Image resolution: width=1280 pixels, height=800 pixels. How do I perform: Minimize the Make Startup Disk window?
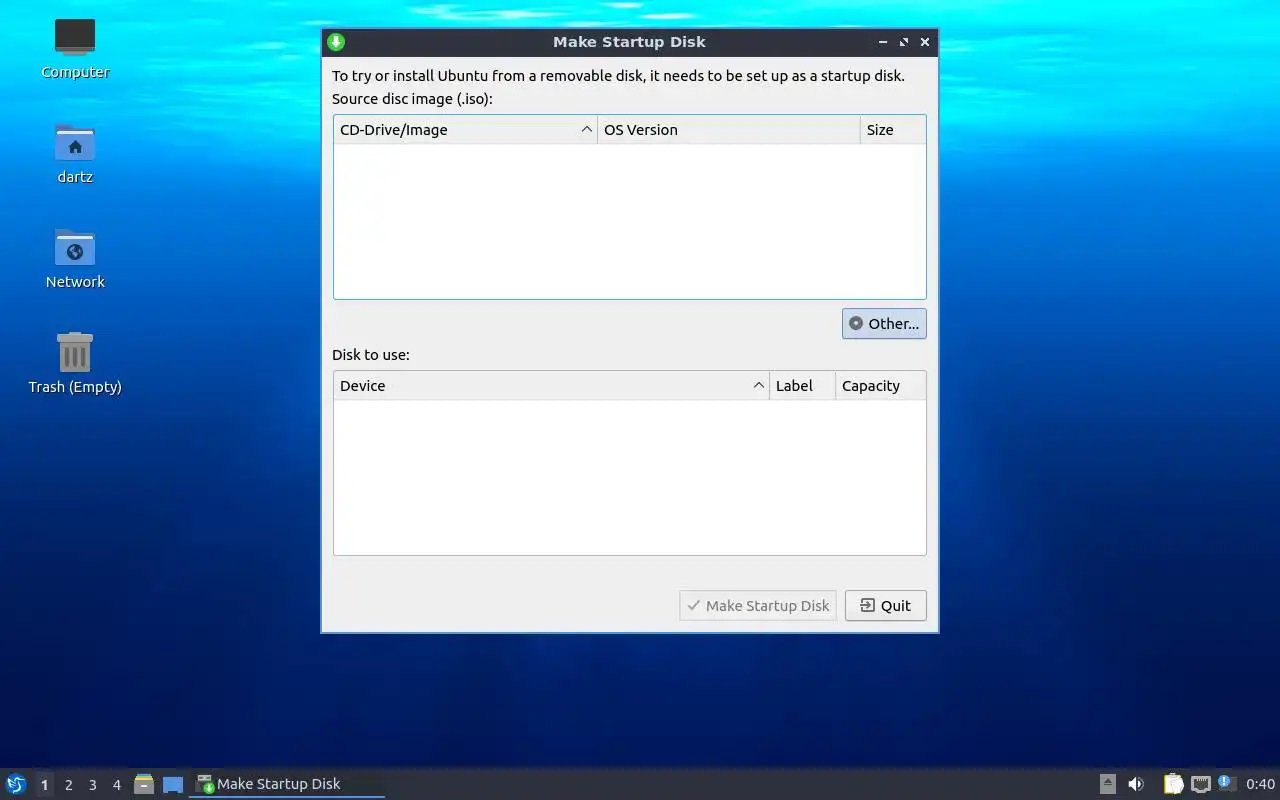click(883, 42)
